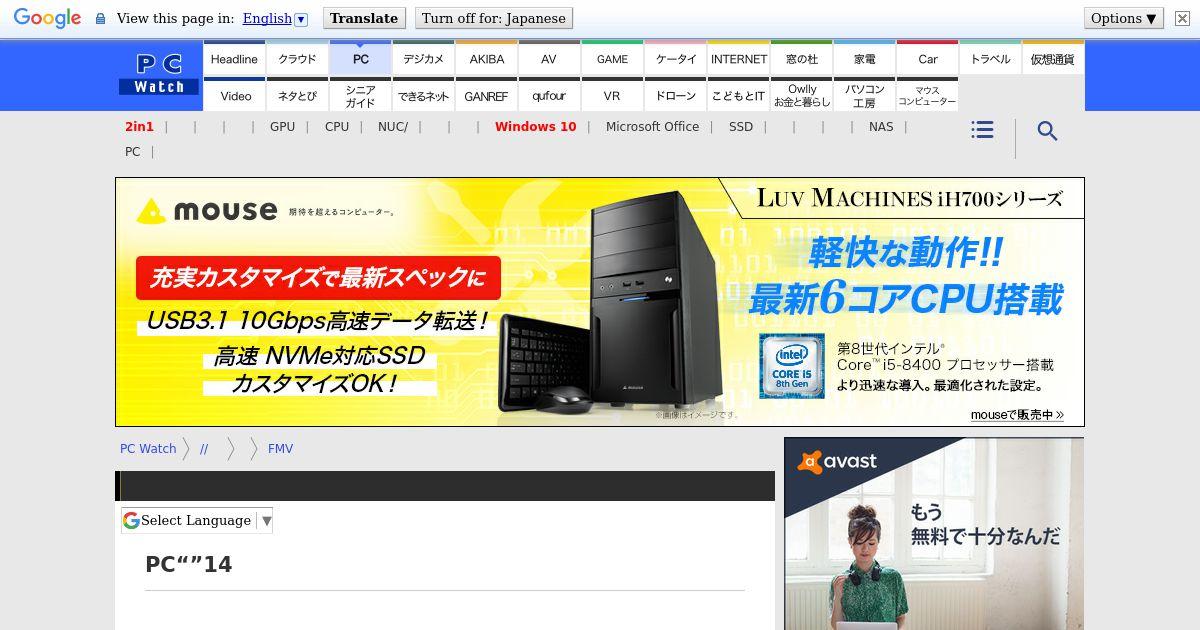The height and width of the screenshot is (630, 1200).
Task: Click the Translate button
Action: (x=364, y=18)
